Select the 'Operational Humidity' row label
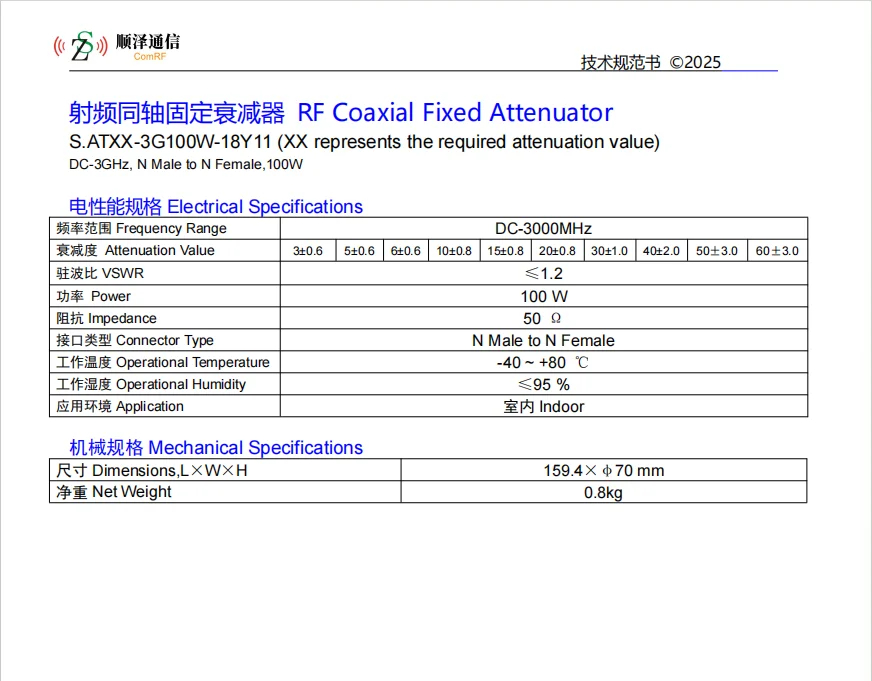This screenshot has width=872, height=681. (x=151, y=384)
